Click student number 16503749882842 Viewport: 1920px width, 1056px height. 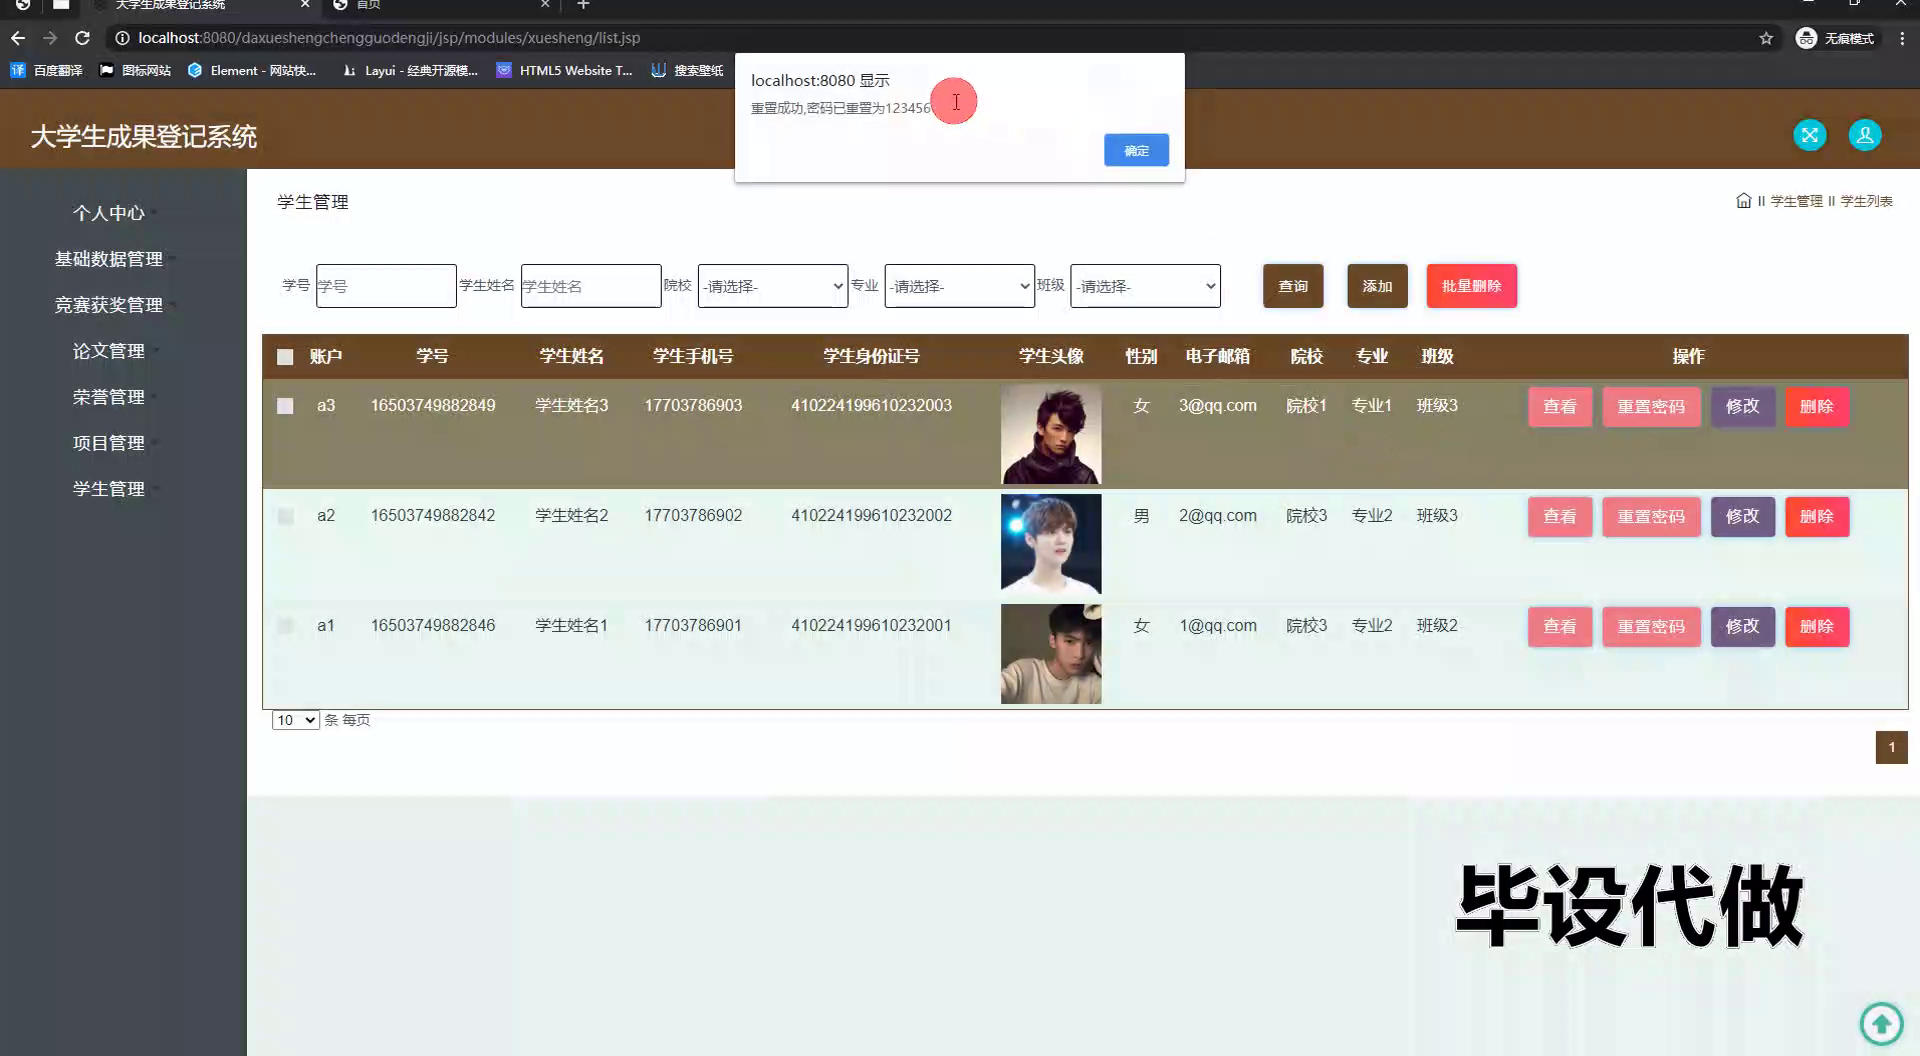[433, 515]
